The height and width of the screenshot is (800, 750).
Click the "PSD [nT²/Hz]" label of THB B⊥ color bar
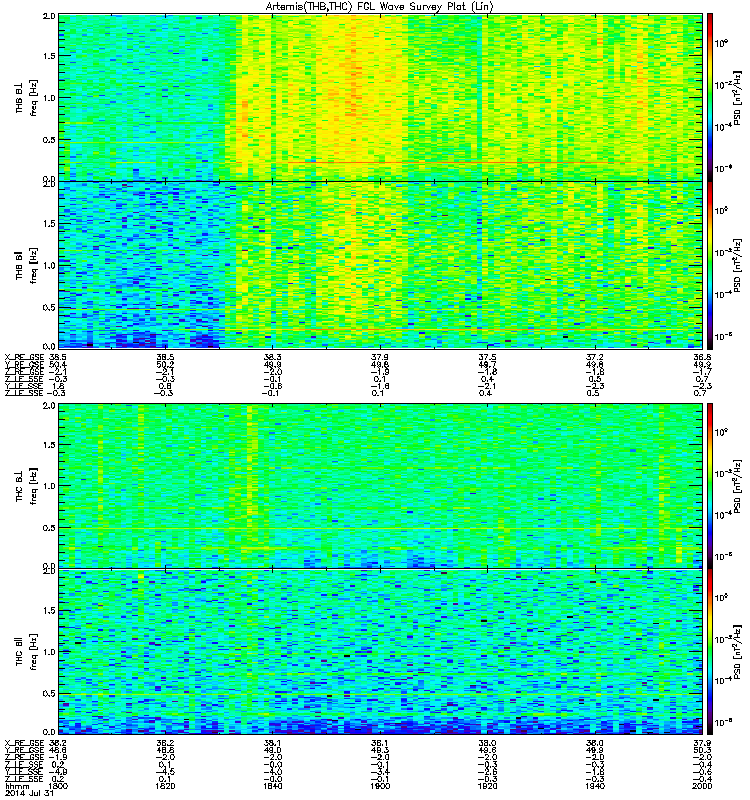737,97
